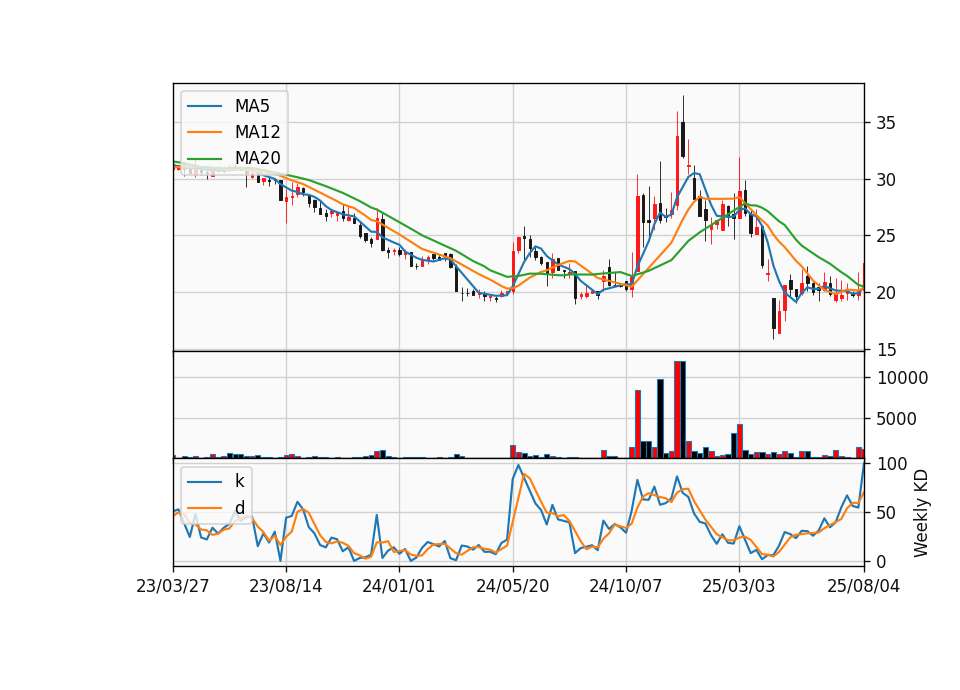Click the 24/10/07 date axis label
The width and height of the screenshot is (960, 690).
click(626, 586)
